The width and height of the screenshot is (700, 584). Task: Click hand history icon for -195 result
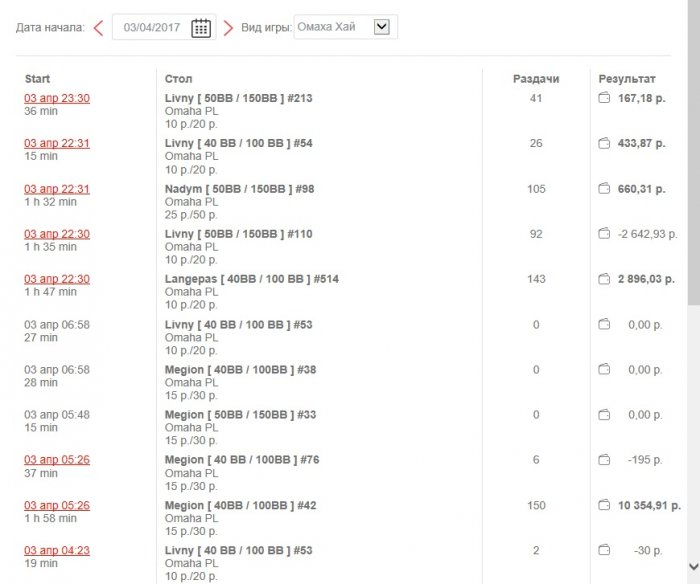click(x=604, y=460)
